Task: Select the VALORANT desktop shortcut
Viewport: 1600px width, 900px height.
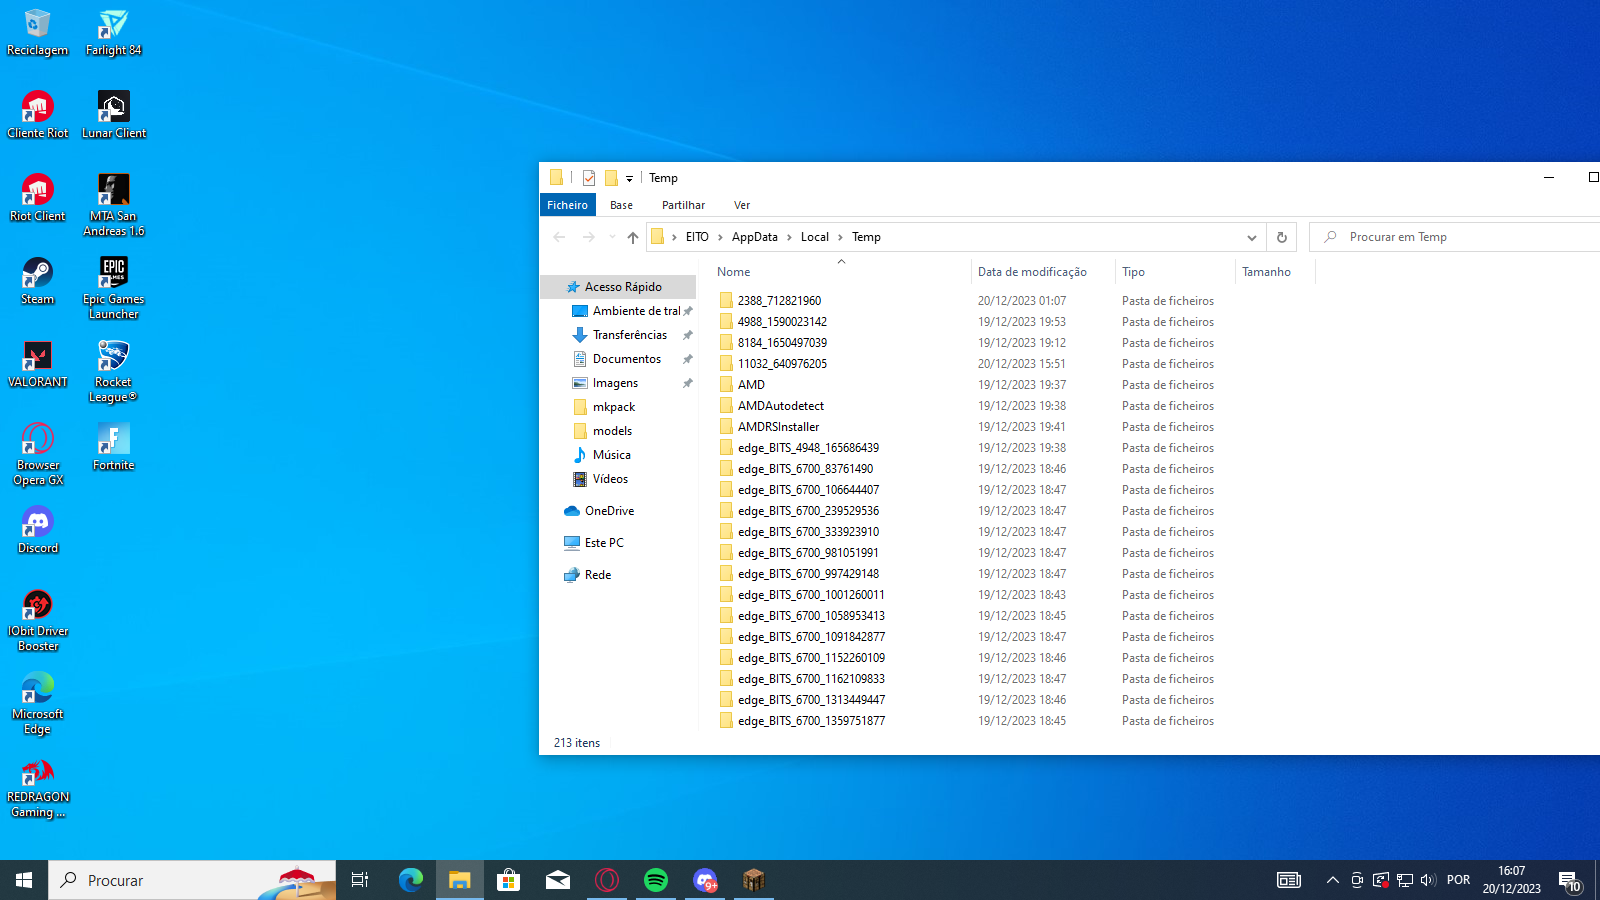Action: point(37,364)
